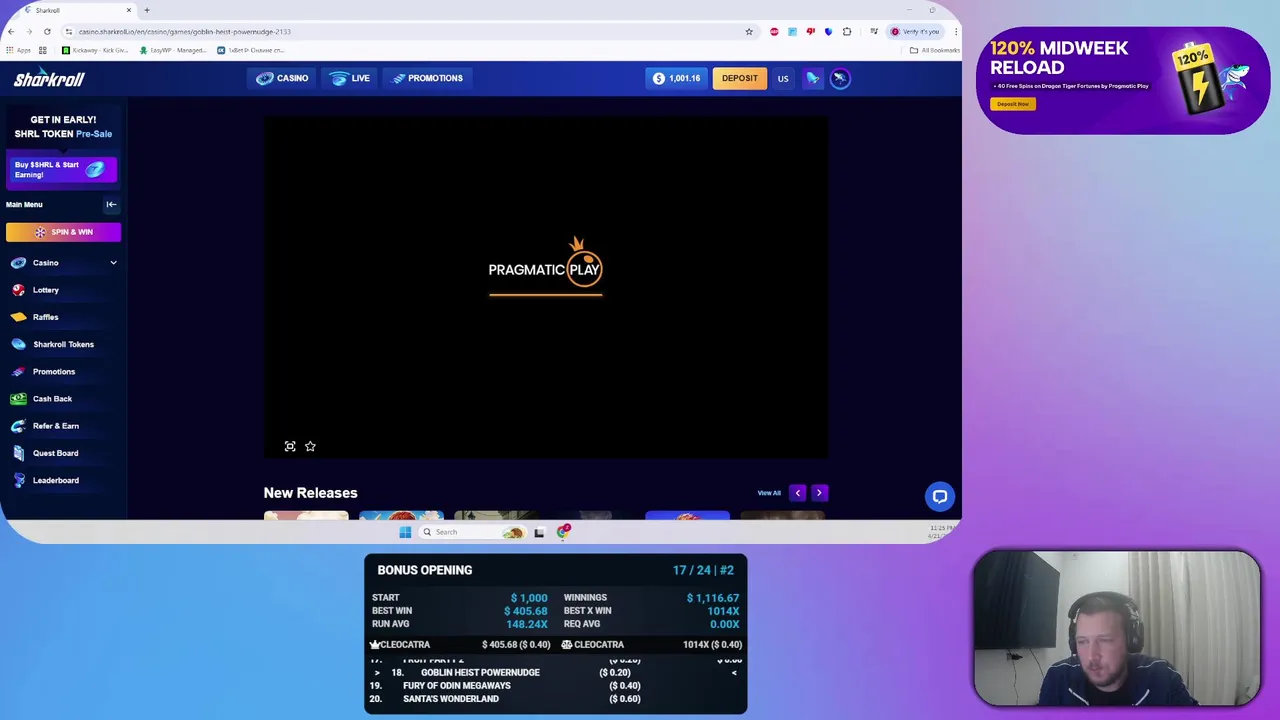Image resolution: width=1280 pixels, height=720 pixels.
Task: Open a new browser tab
Action: [x=147, y=10]
